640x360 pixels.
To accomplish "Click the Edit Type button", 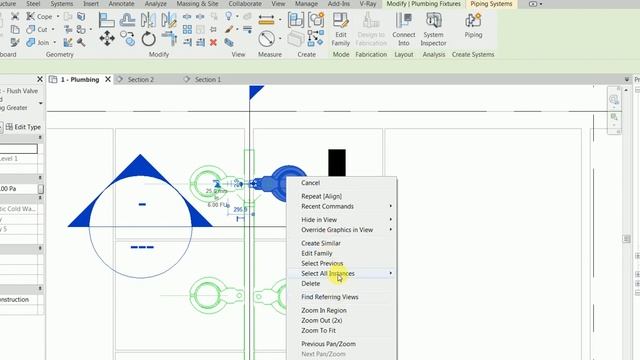I will coord(23,127).
